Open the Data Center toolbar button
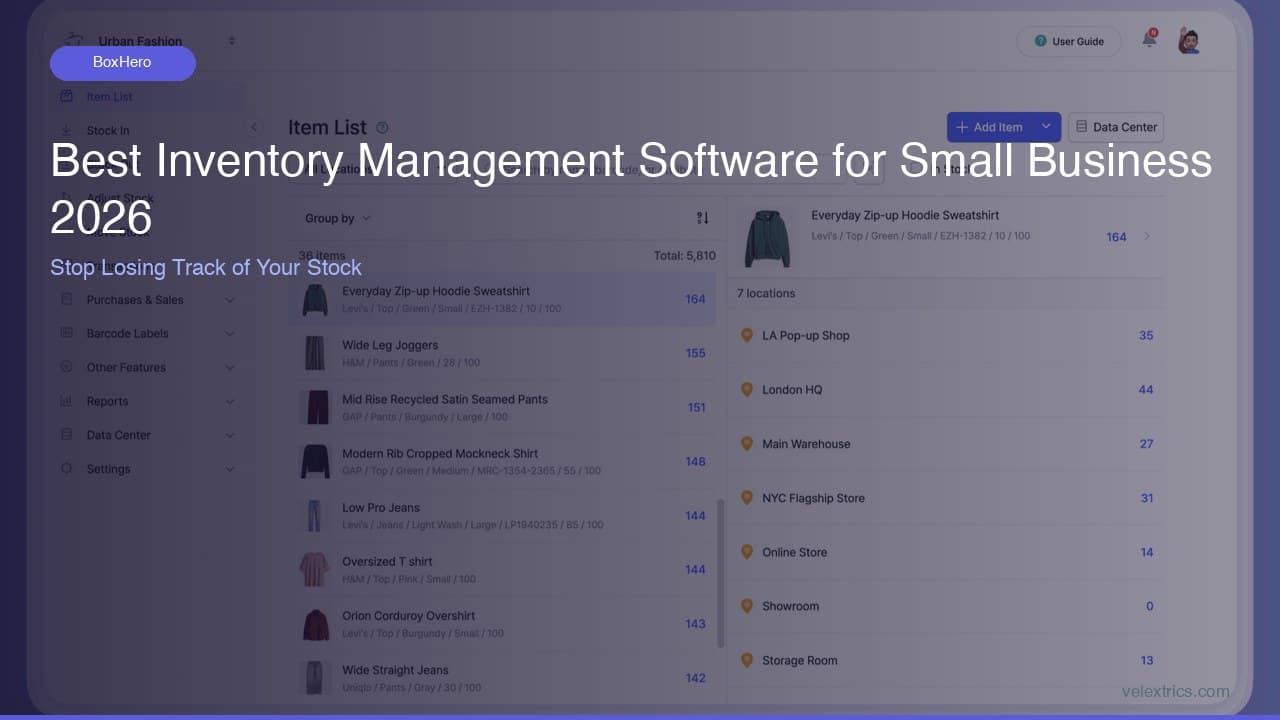 coord(1116,127)
